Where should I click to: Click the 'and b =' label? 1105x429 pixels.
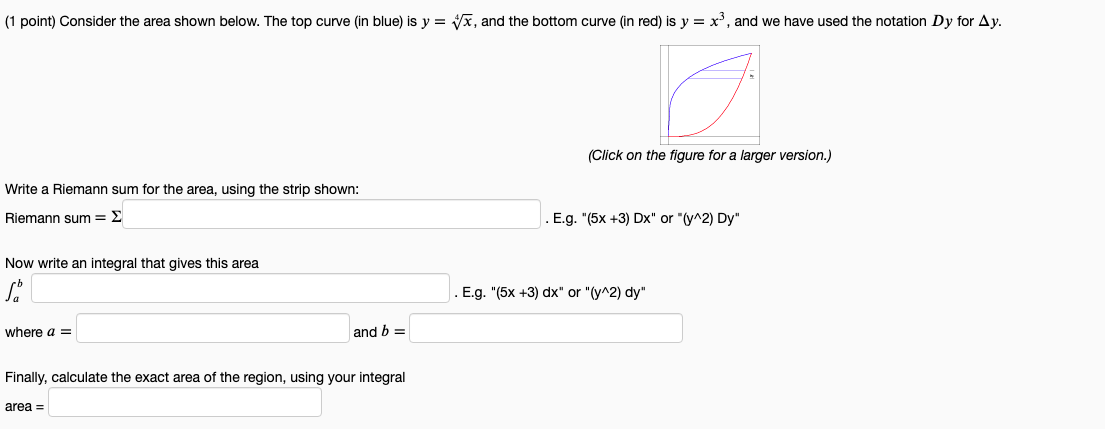coord(379,332)
